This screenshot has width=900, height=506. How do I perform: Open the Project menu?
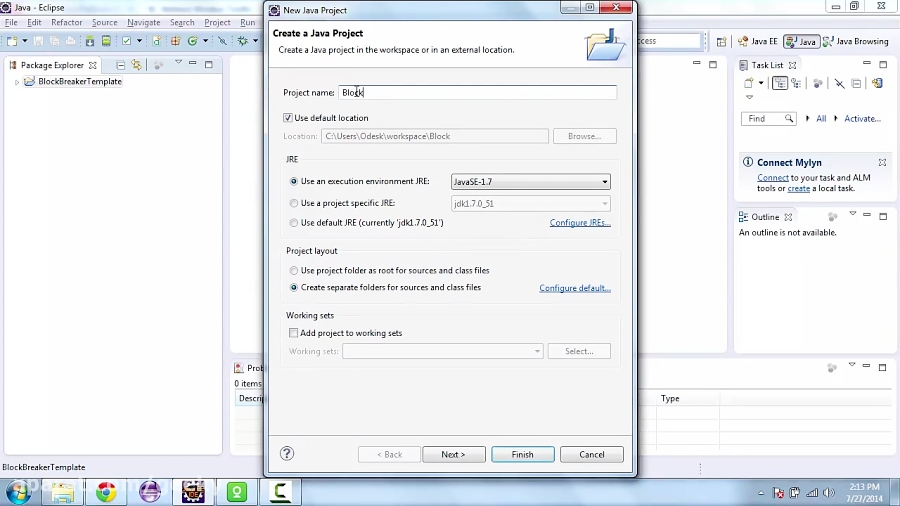coord(217,22)
